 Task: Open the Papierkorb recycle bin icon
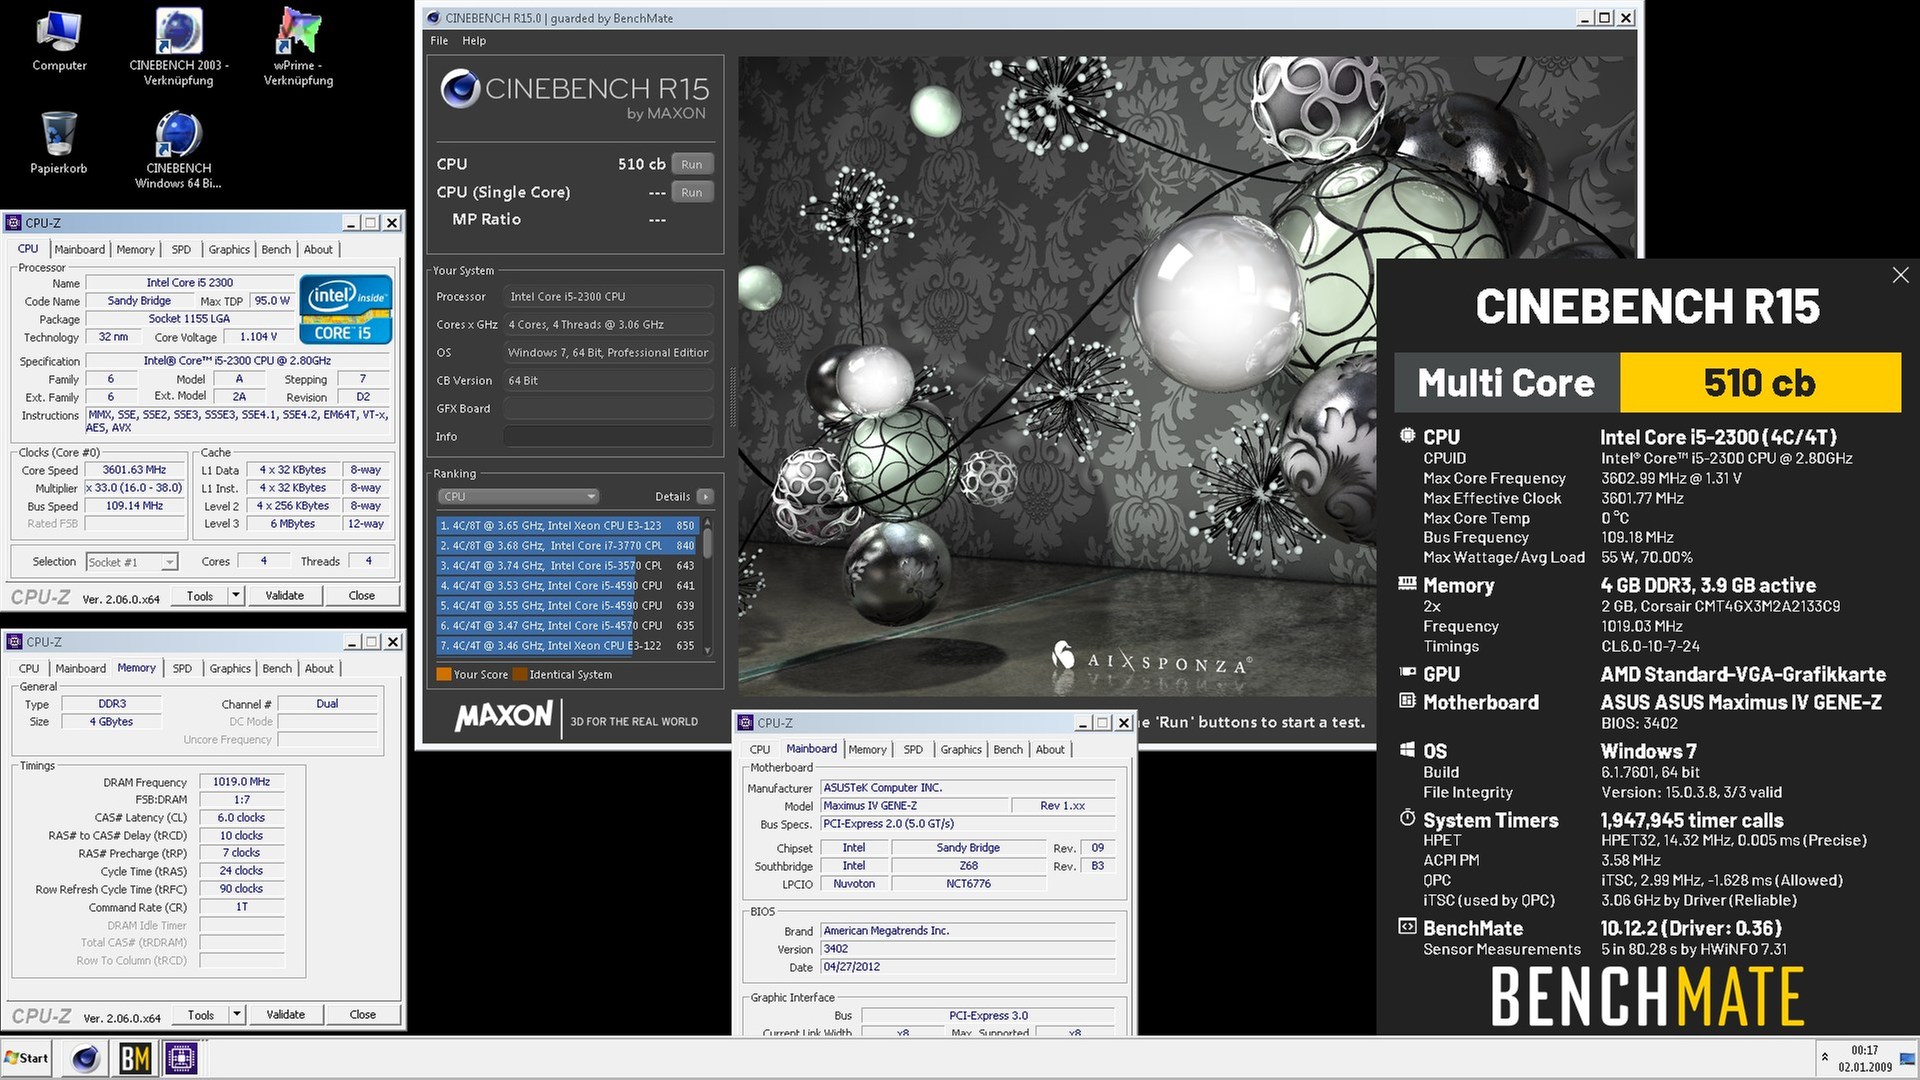point(59,142)
